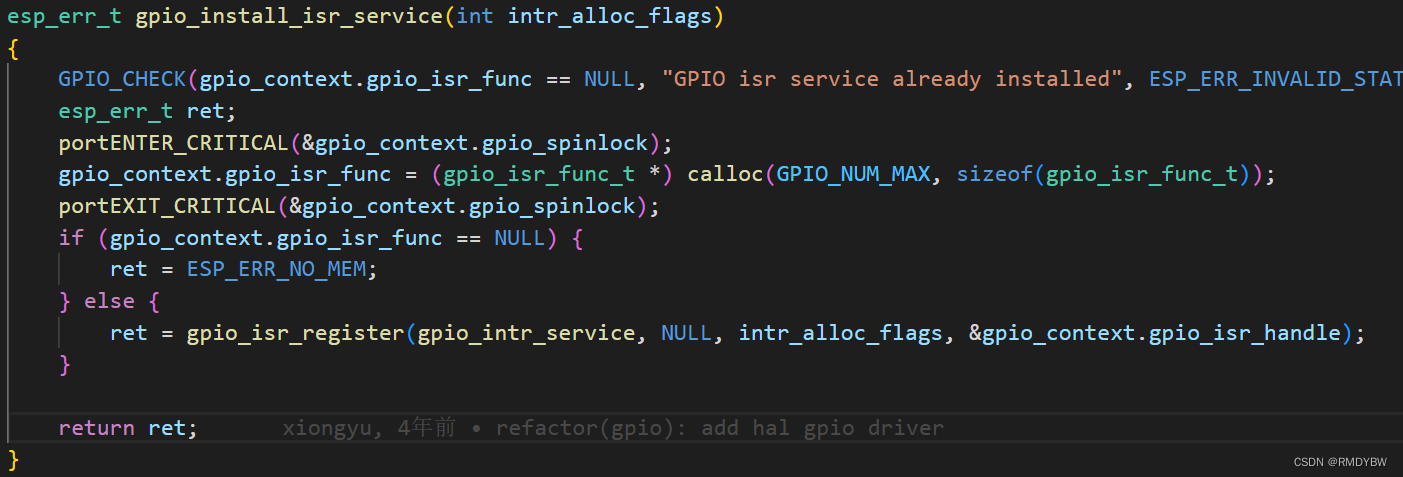The height and width of the screenshot is (477, 1403).
Task: Click the GPIO_NUM_MAX constant
Action: 854,175
